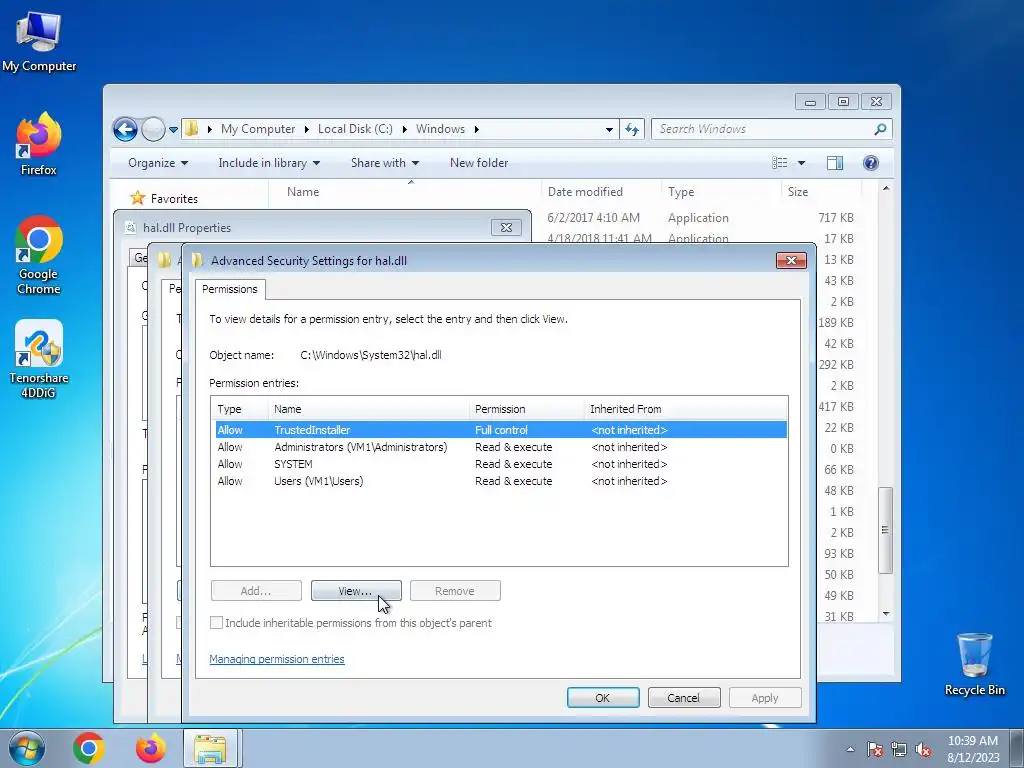Click OK in Advanced Security Settings
This screenshot has height=768, width=1024.
pyautogui.click(x=603, y=698)
